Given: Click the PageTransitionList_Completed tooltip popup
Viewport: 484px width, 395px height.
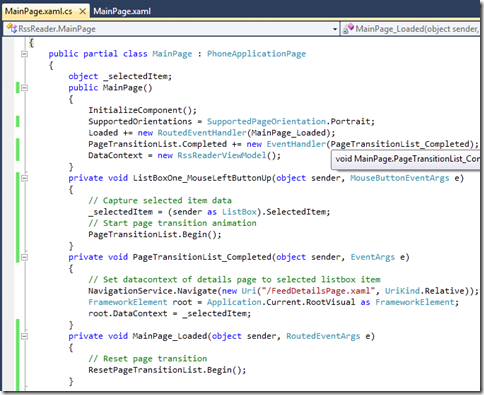Looking at the screenshot, I should coord(406,159).
